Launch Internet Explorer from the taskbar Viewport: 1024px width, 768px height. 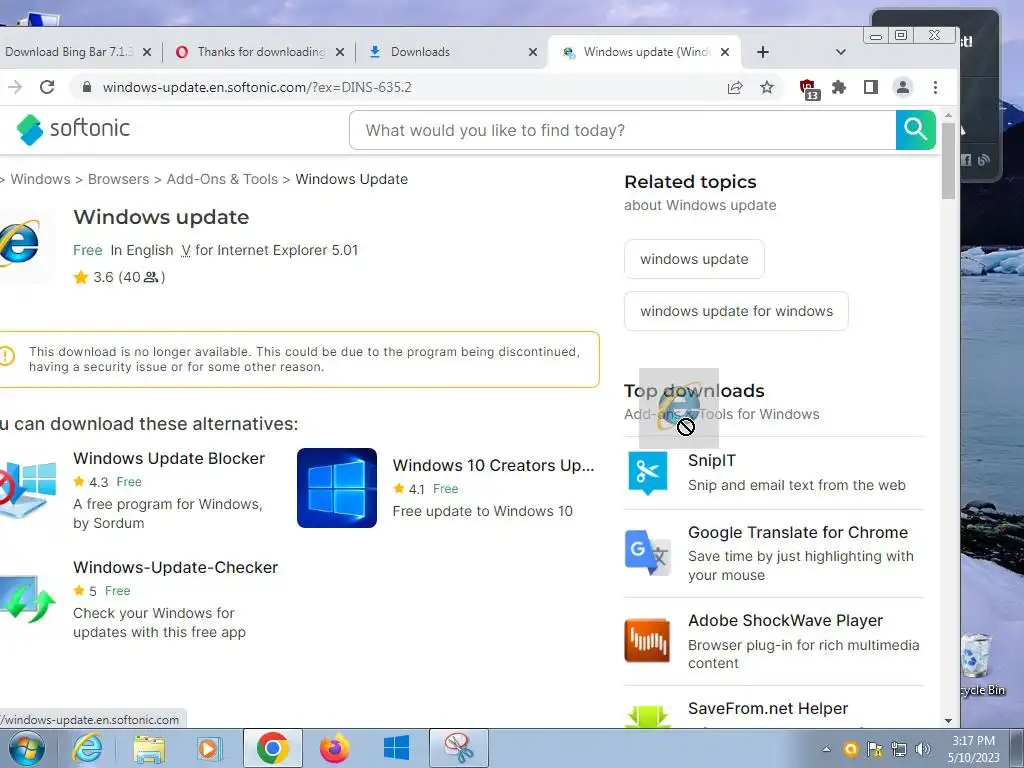point(88,748)
